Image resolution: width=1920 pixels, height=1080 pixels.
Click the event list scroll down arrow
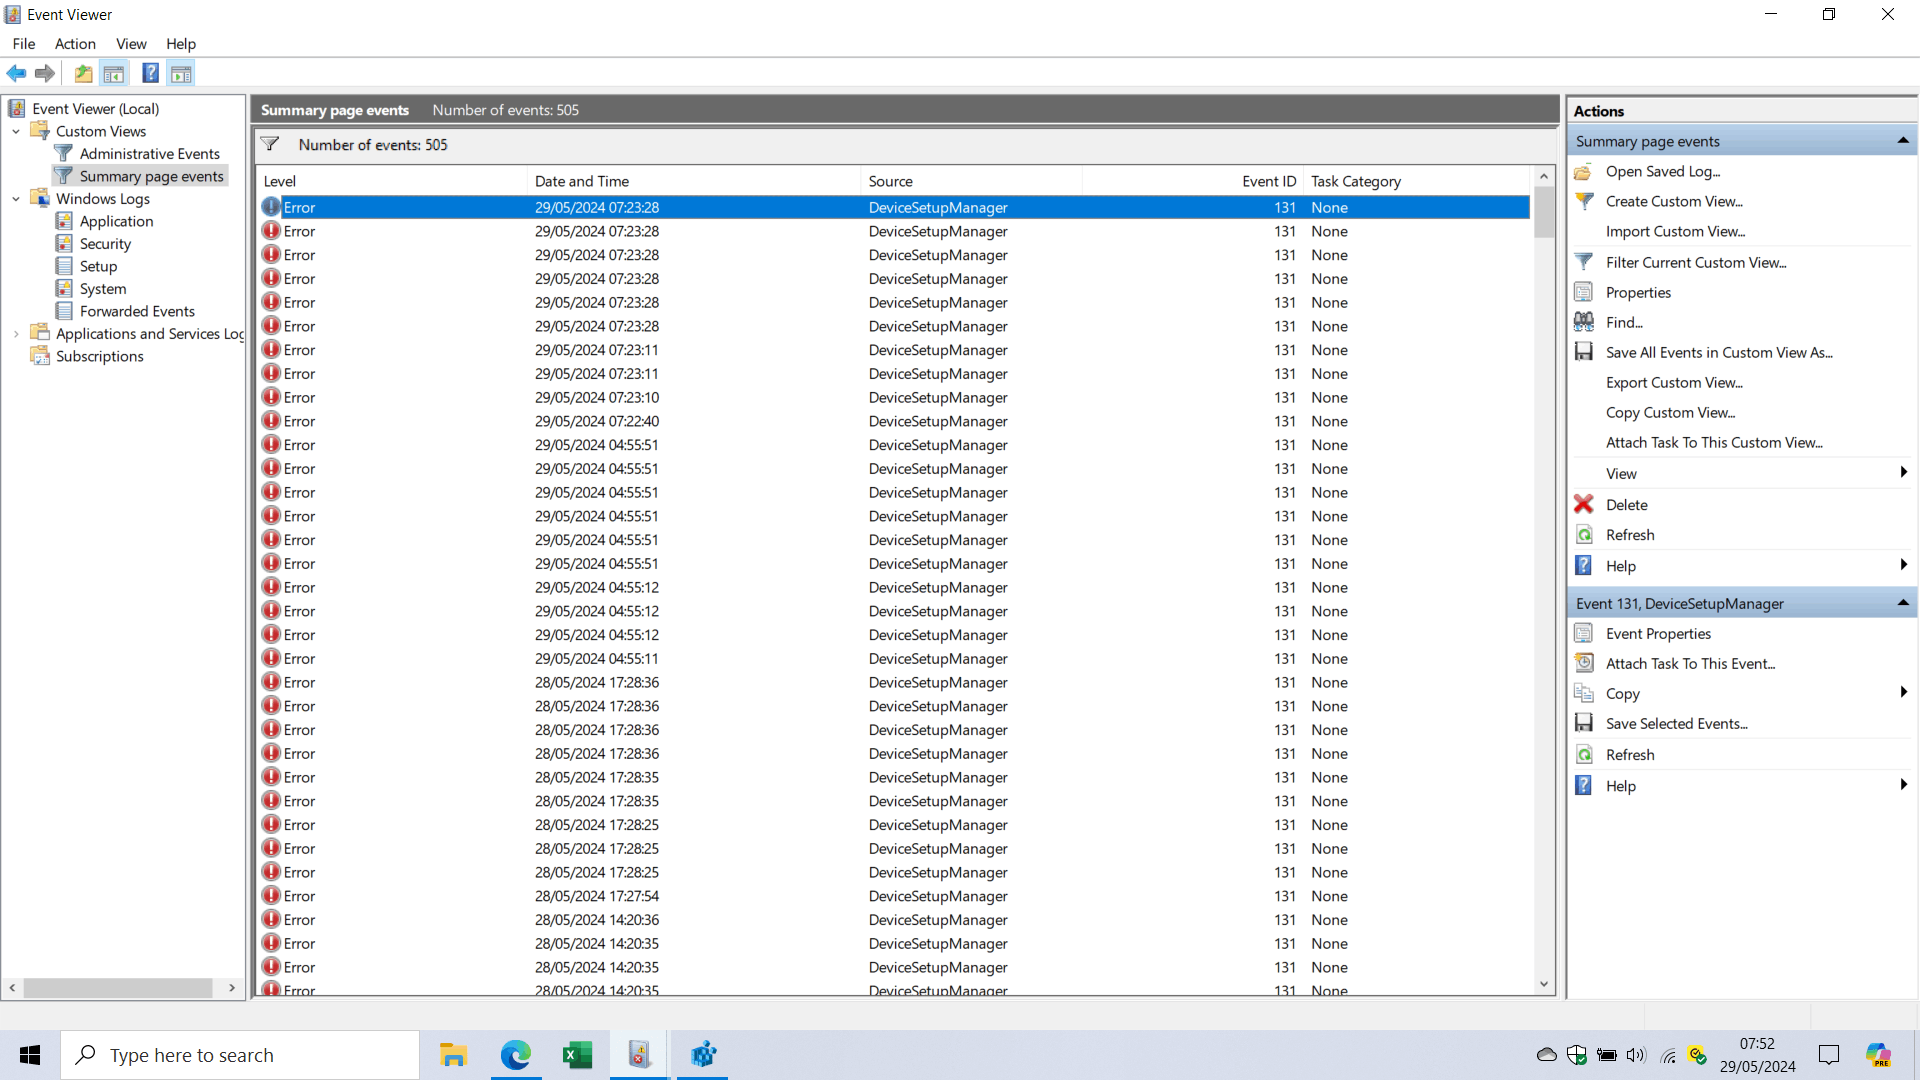click(x=1544, y=984)
